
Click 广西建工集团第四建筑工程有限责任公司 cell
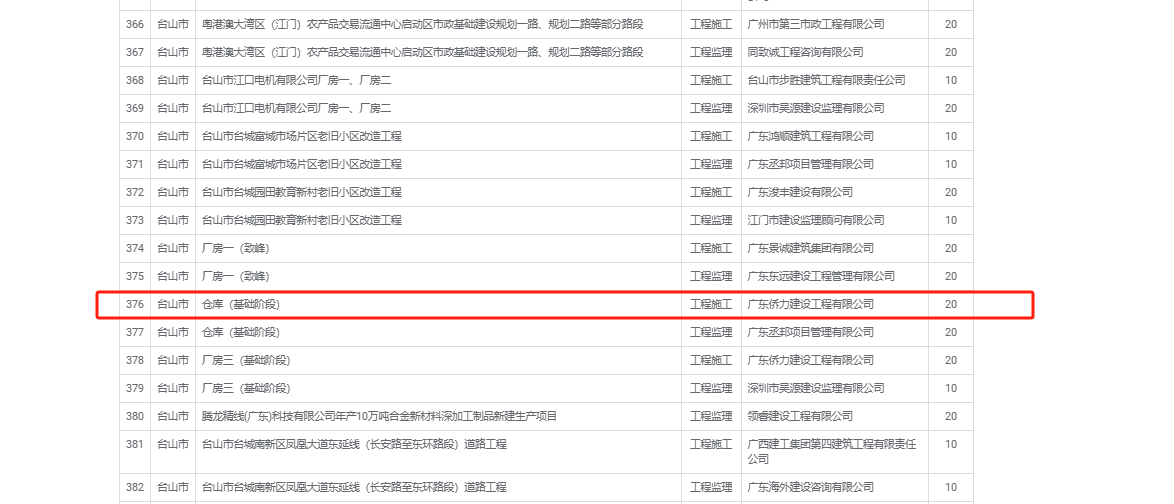[832, 451]
